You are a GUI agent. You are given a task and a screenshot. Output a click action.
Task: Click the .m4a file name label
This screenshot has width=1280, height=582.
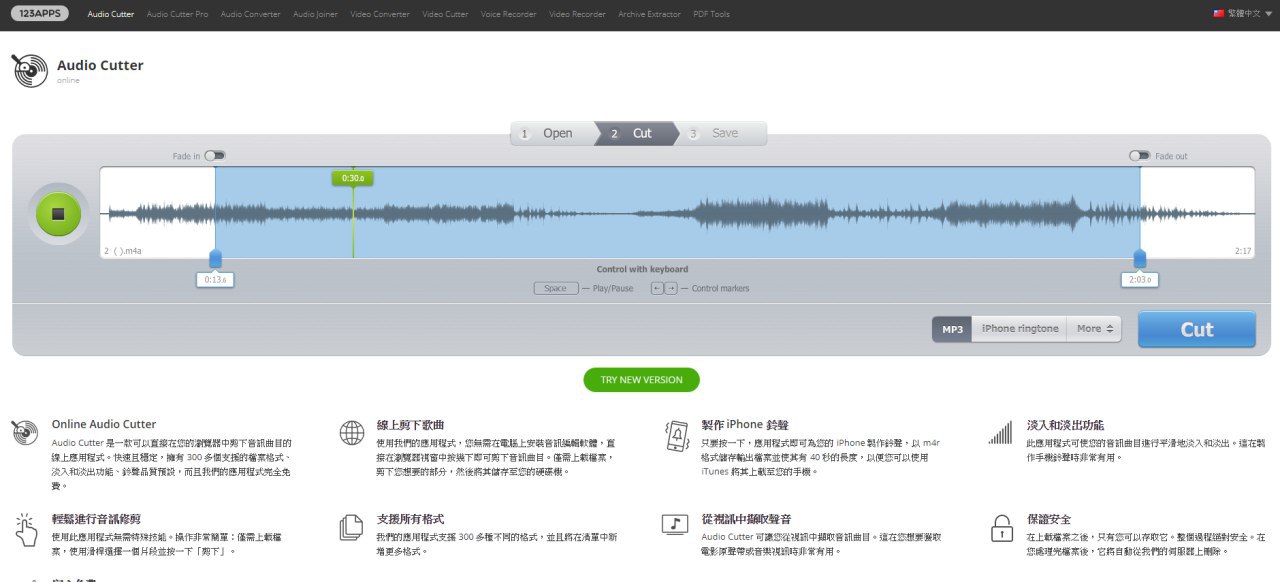coord(123,251)
